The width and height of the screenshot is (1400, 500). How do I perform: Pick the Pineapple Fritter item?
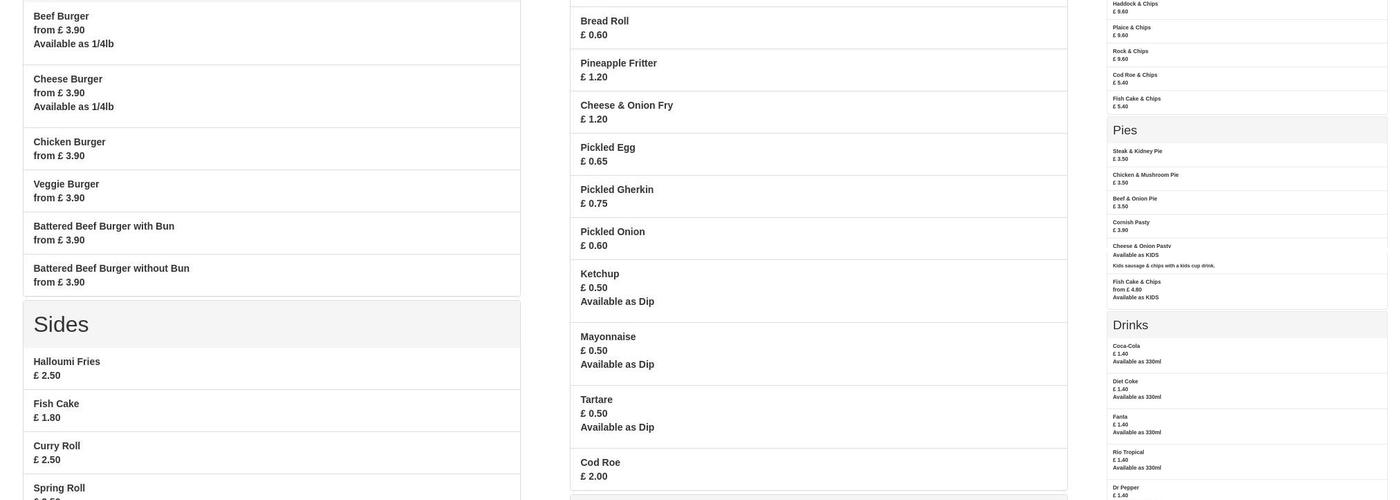[619, 64]
